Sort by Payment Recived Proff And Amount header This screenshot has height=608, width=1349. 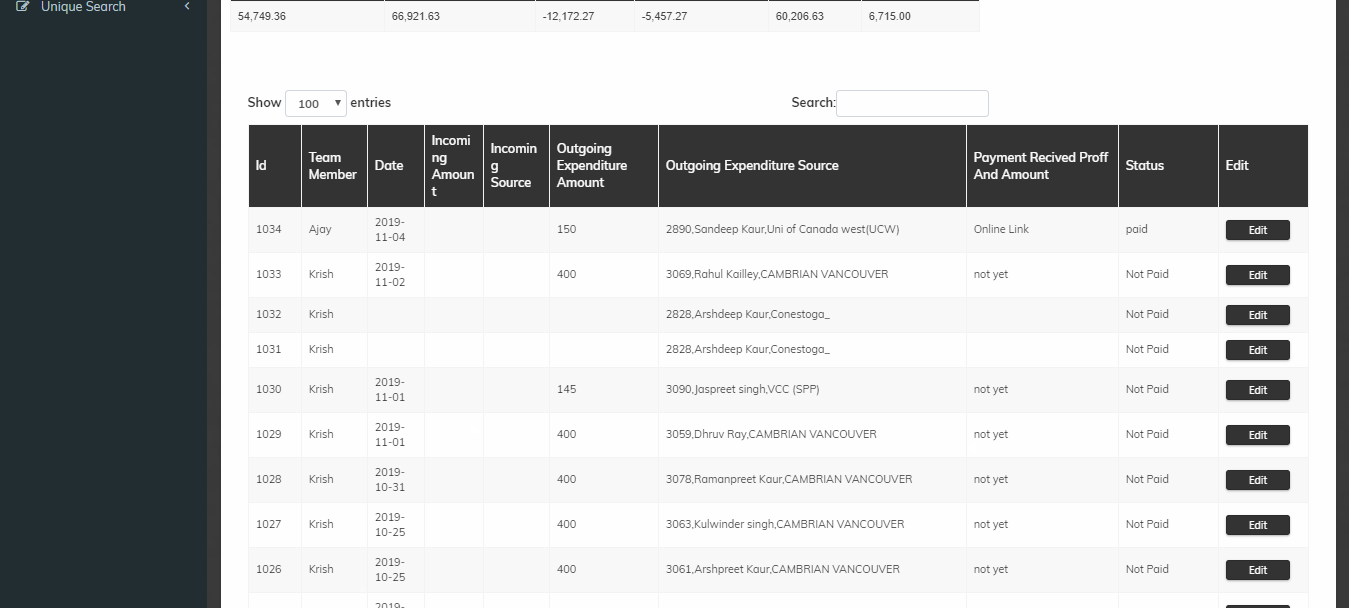click(1042, 166)
